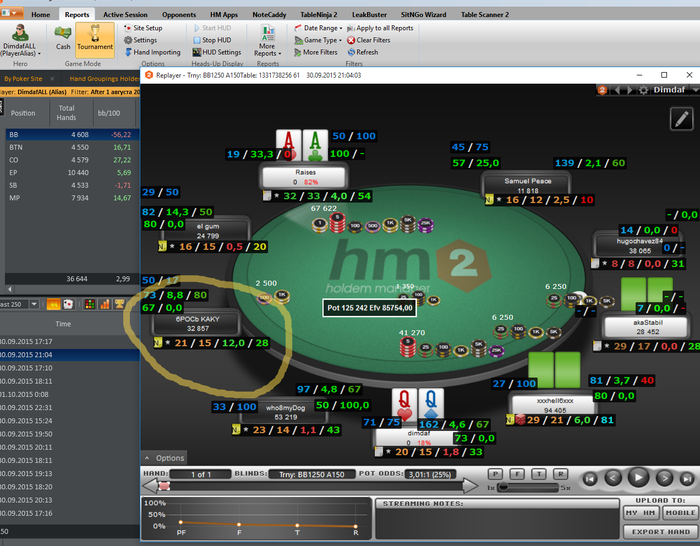Image resolution: width=700 pixels, height=546 pixels.
Task: Open the DimdafALL hero avatar menu
Action: (20, 40)
